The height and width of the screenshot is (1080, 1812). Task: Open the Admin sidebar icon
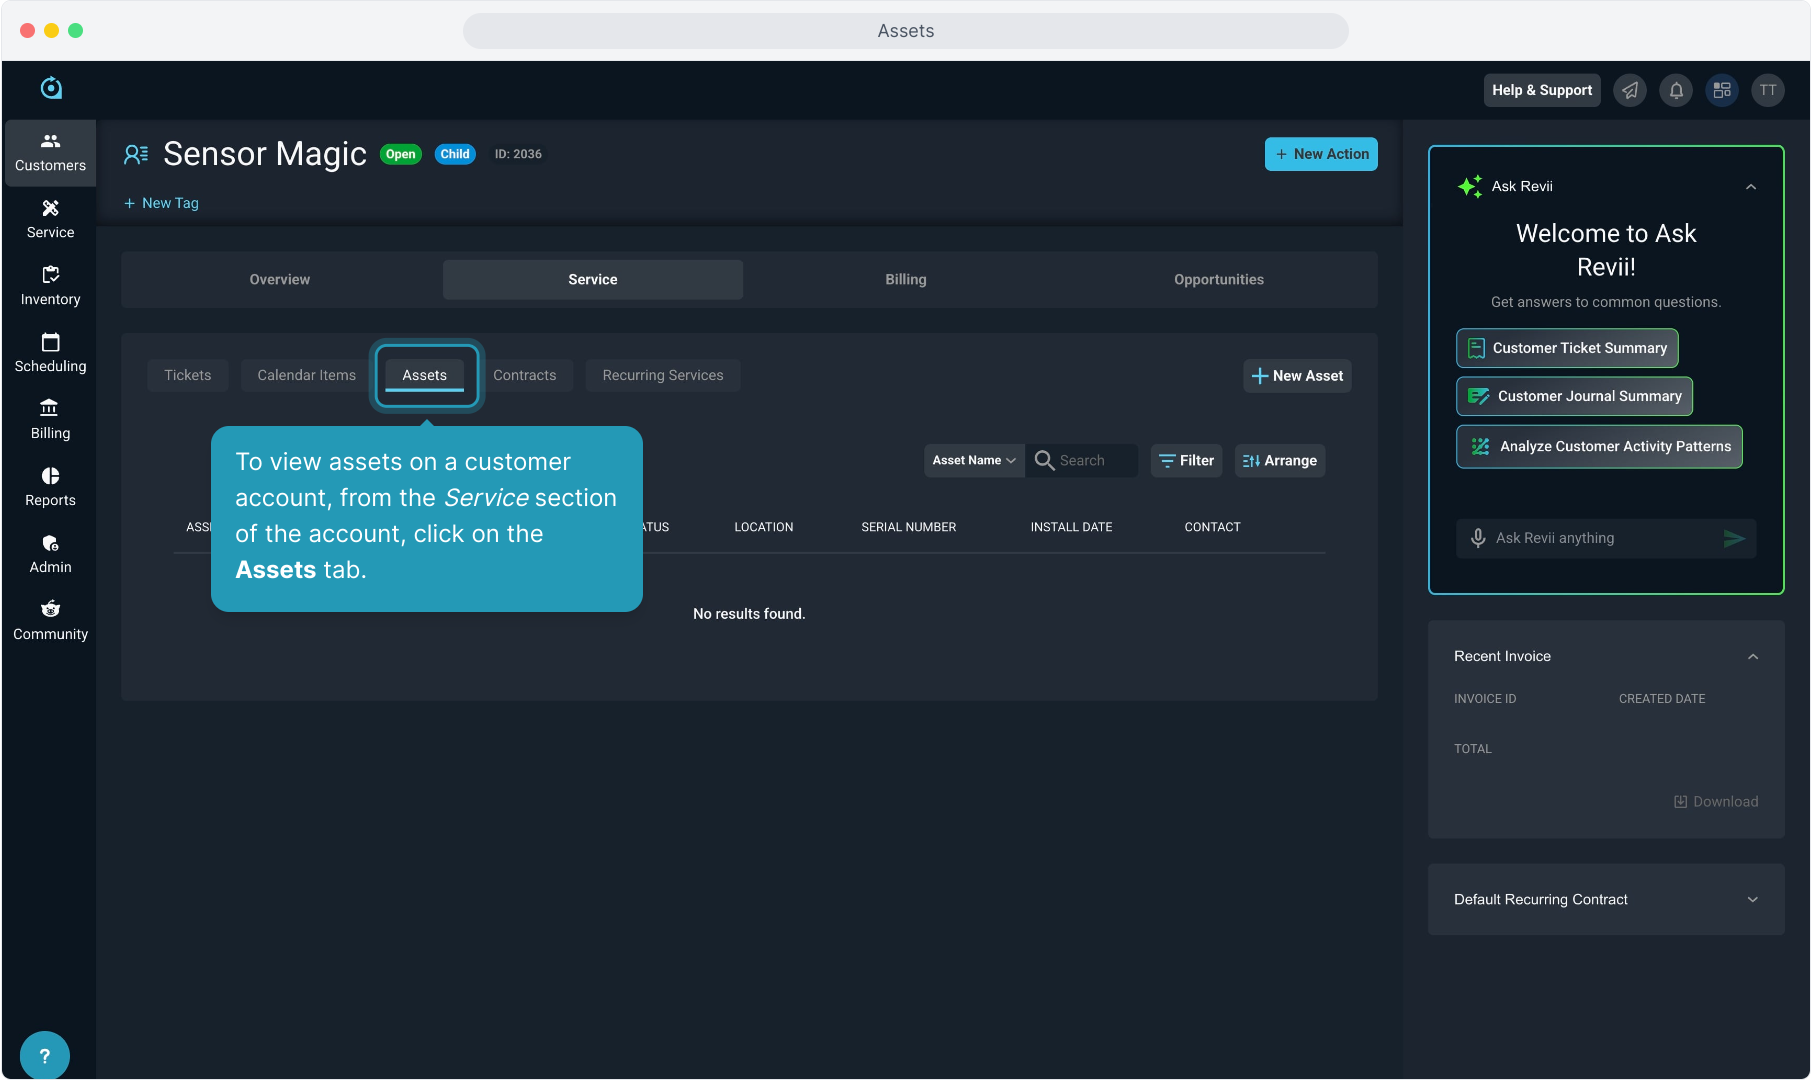[x=50, y=554]
